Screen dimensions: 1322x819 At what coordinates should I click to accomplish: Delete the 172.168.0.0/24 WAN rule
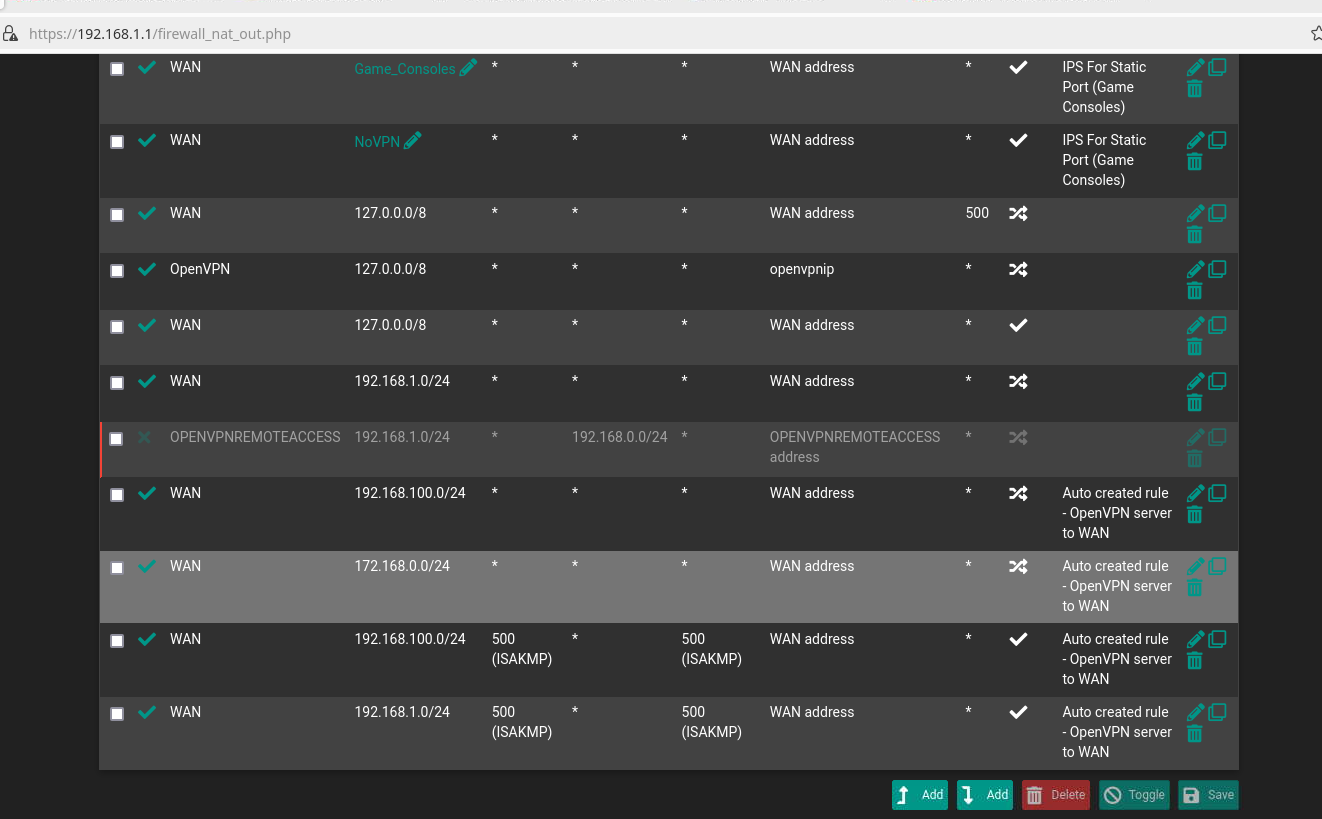point(1194,588)
